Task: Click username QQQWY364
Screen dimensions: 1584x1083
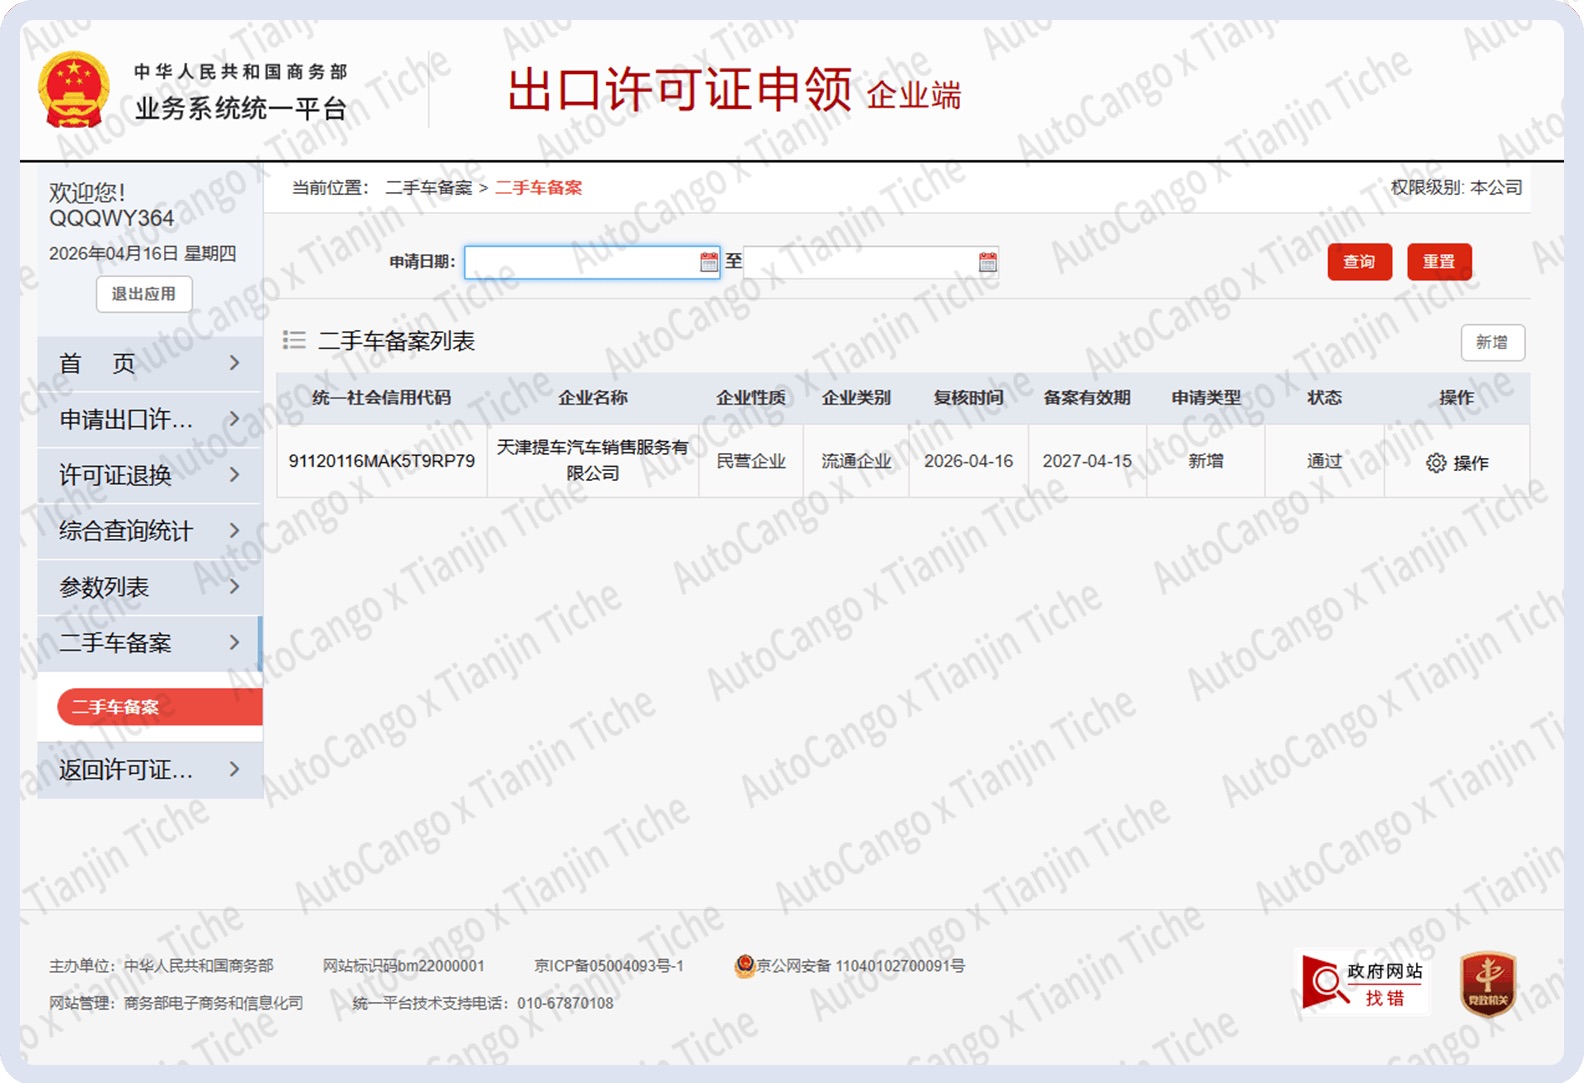Action: click(111, 218)
